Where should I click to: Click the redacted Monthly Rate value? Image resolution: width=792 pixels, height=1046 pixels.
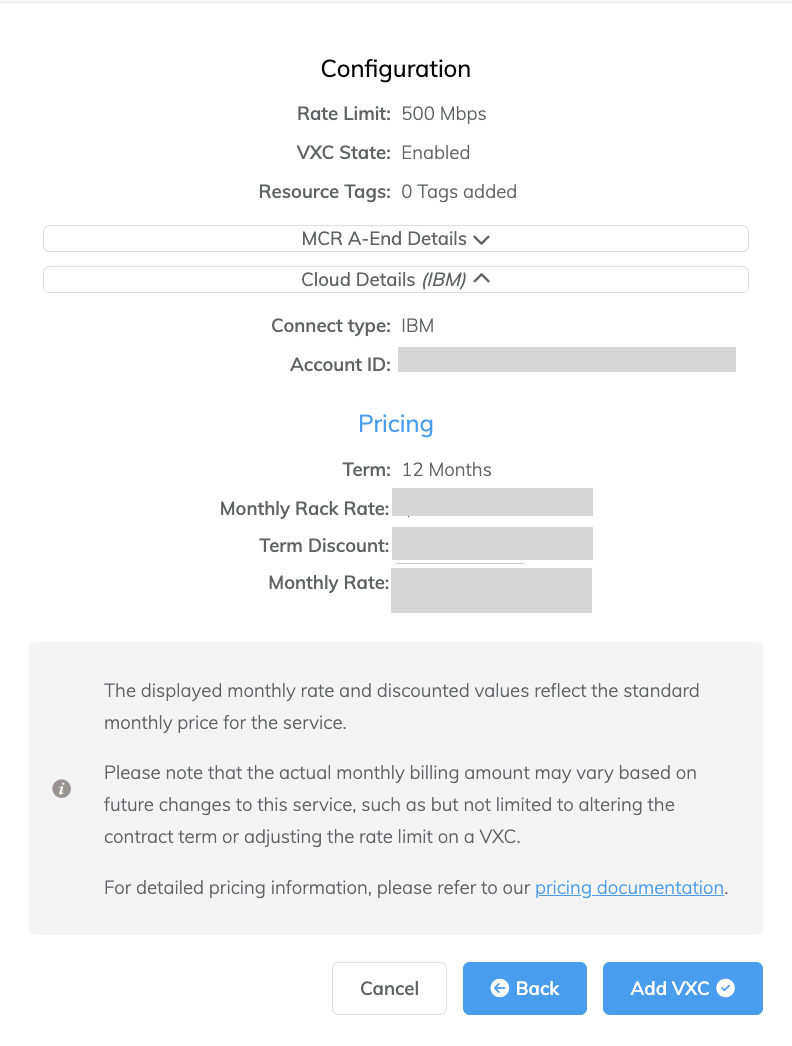tap(491, 590)
